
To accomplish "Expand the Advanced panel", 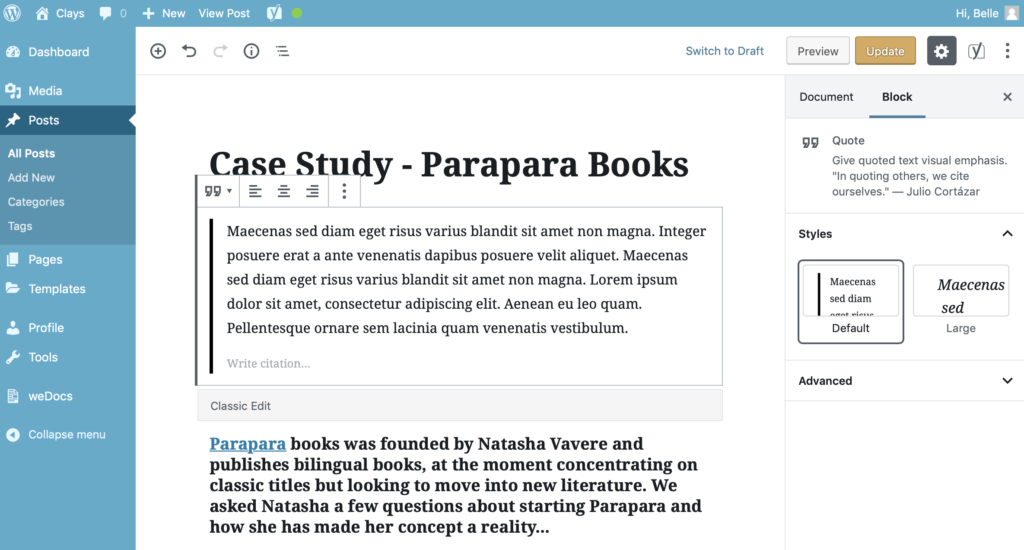I will (x=904, y=381).
